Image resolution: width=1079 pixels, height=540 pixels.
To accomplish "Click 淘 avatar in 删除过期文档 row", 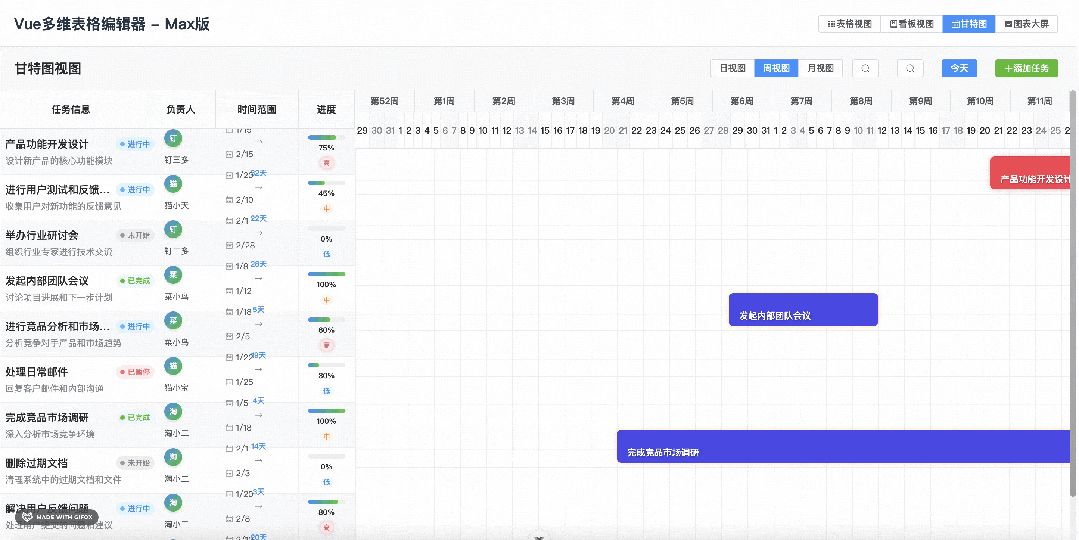I will pyautogui.click(x=173, y=456).
